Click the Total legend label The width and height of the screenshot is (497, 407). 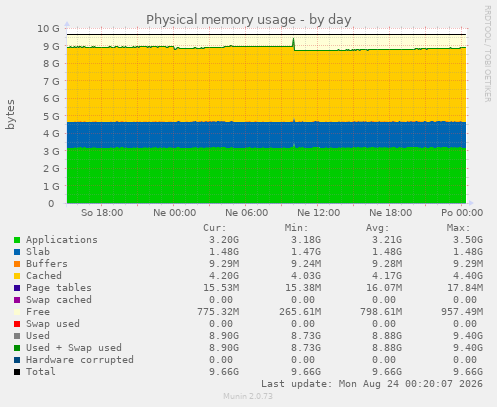41,372
